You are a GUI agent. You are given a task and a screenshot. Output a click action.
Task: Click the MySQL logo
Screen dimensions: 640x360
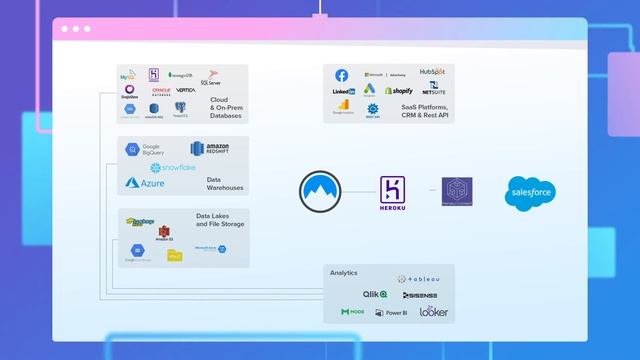[x=128, y=75]
